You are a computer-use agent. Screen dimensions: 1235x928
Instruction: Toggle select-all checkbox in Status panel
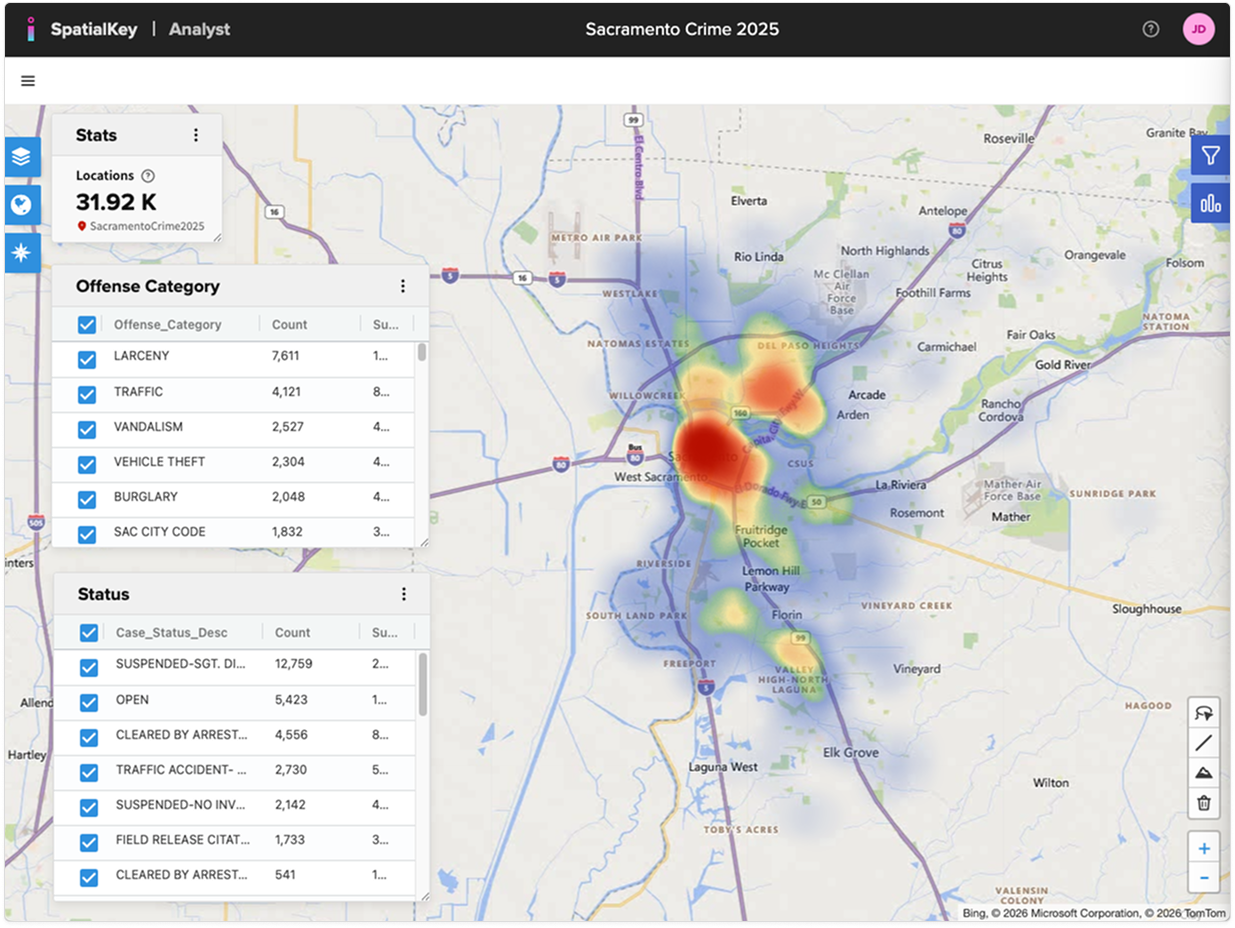[x=89, y=632]
